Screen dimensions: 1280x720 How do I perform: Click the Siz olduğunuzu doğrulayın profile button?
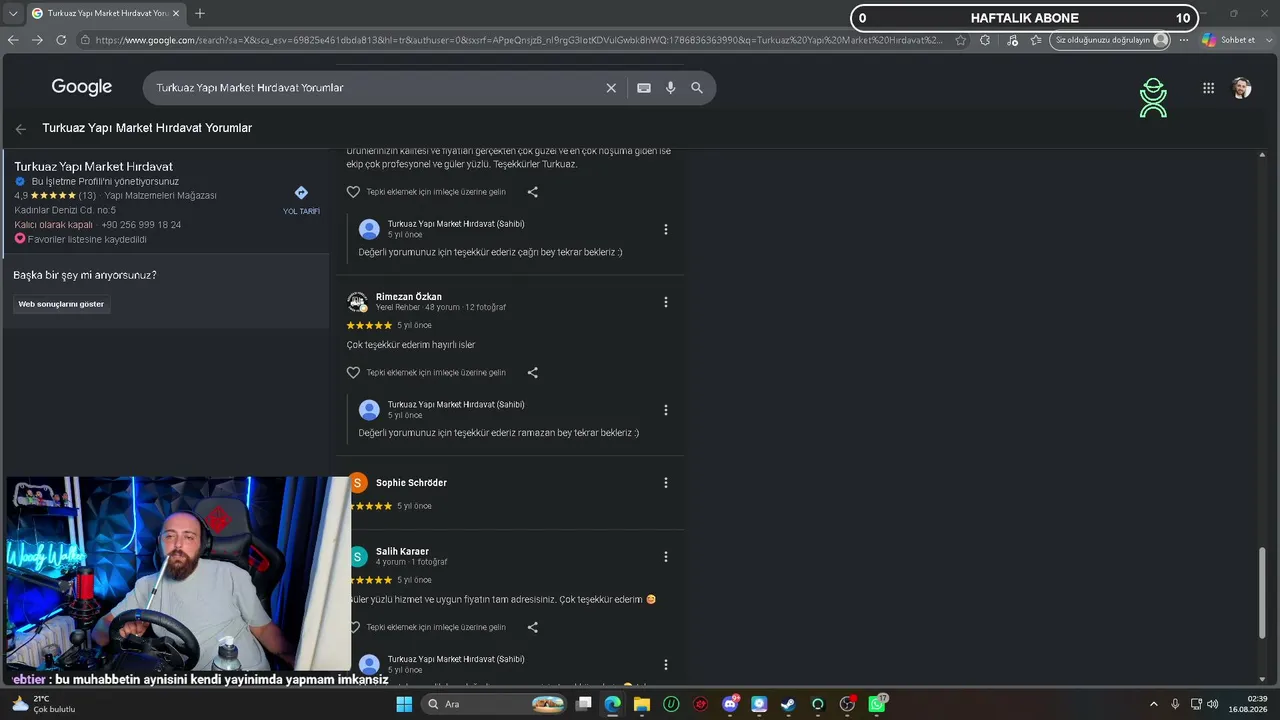tap(1110, 40)
